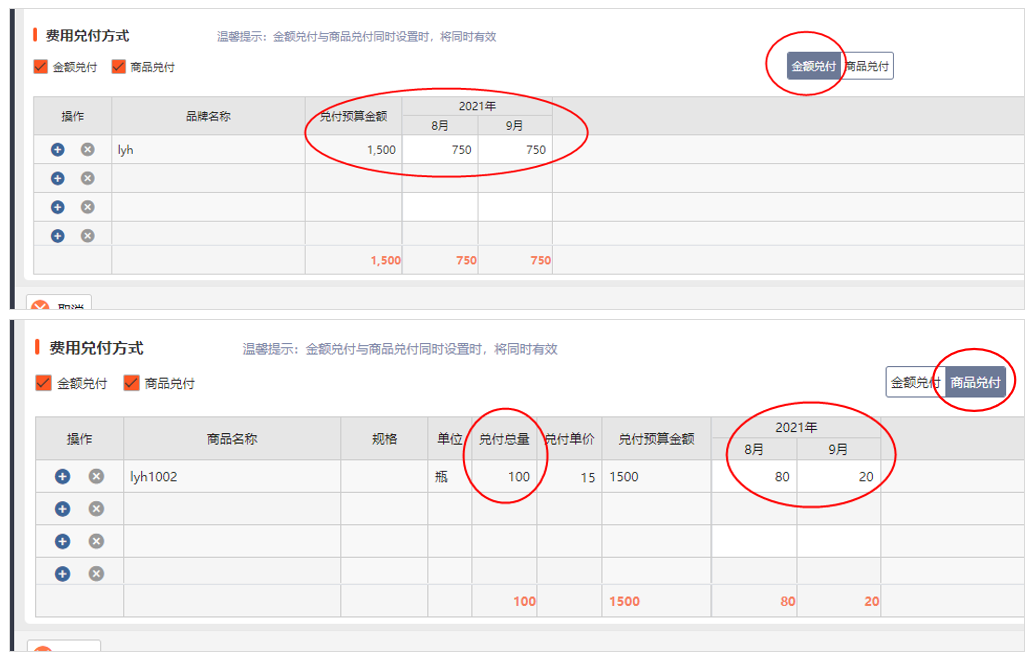This screenshot has width=1034, height=660.
Task: Edit the 8月 amount cell for brand lyh
Action: coord(440,150)
